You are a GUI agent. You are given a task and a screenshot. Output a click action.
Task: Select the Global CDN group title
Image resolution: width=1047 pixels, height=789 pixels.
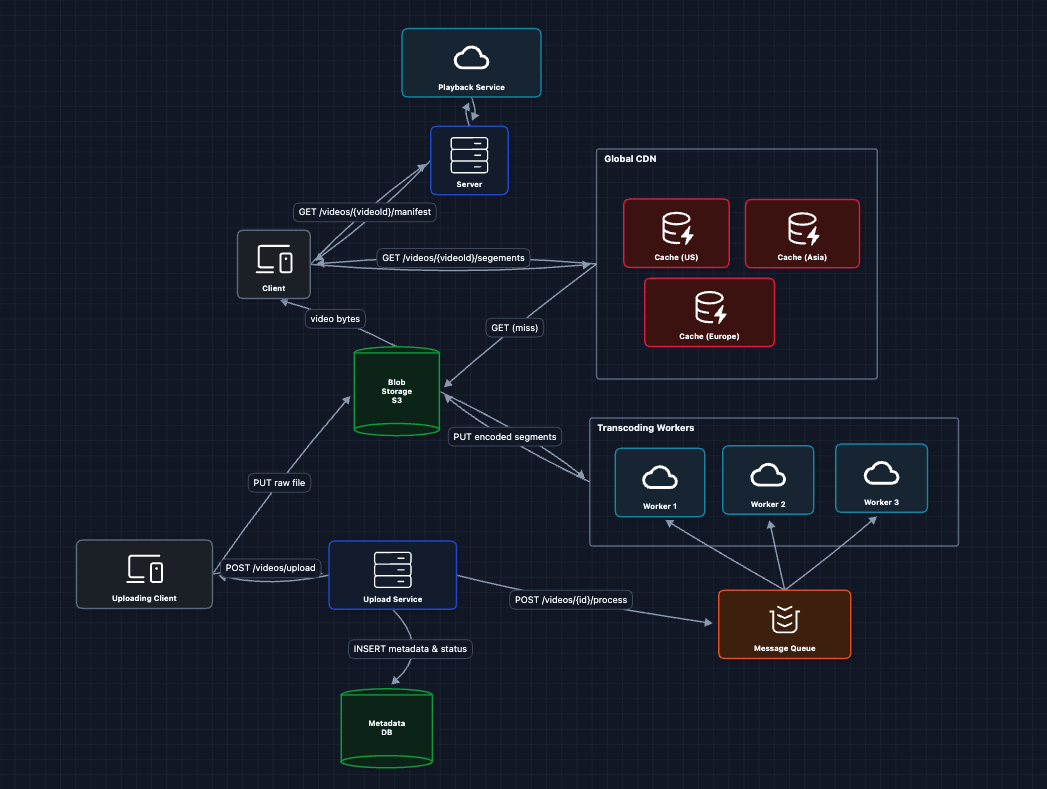(x=630, y=159)
